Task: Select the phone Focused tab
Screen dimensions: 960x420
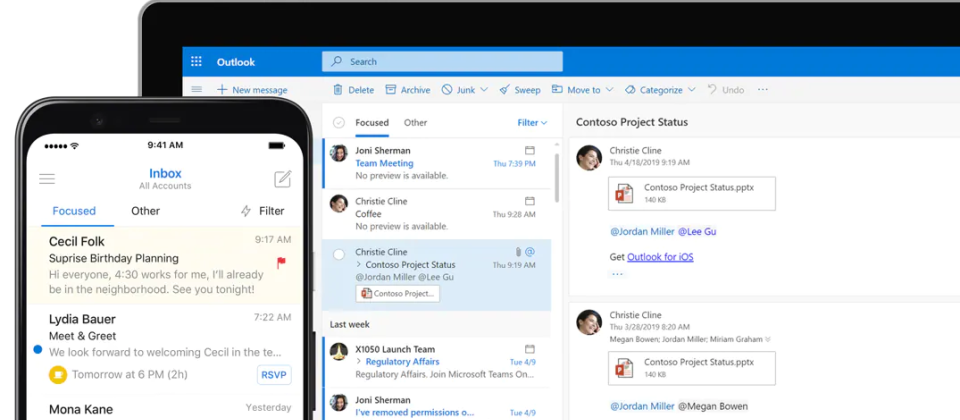Action: [x=74, y=211]
